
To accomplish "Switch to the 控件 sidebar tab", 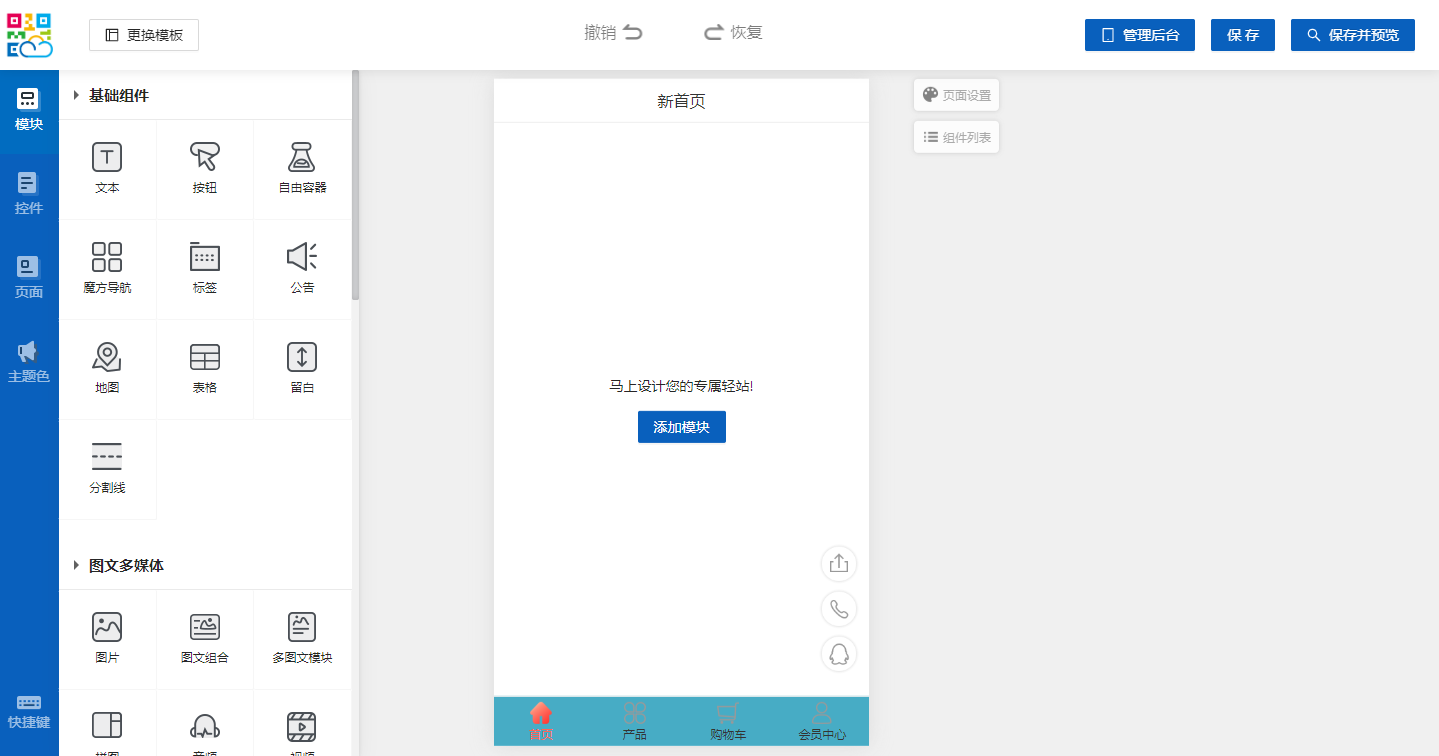I will pos(29,194).
